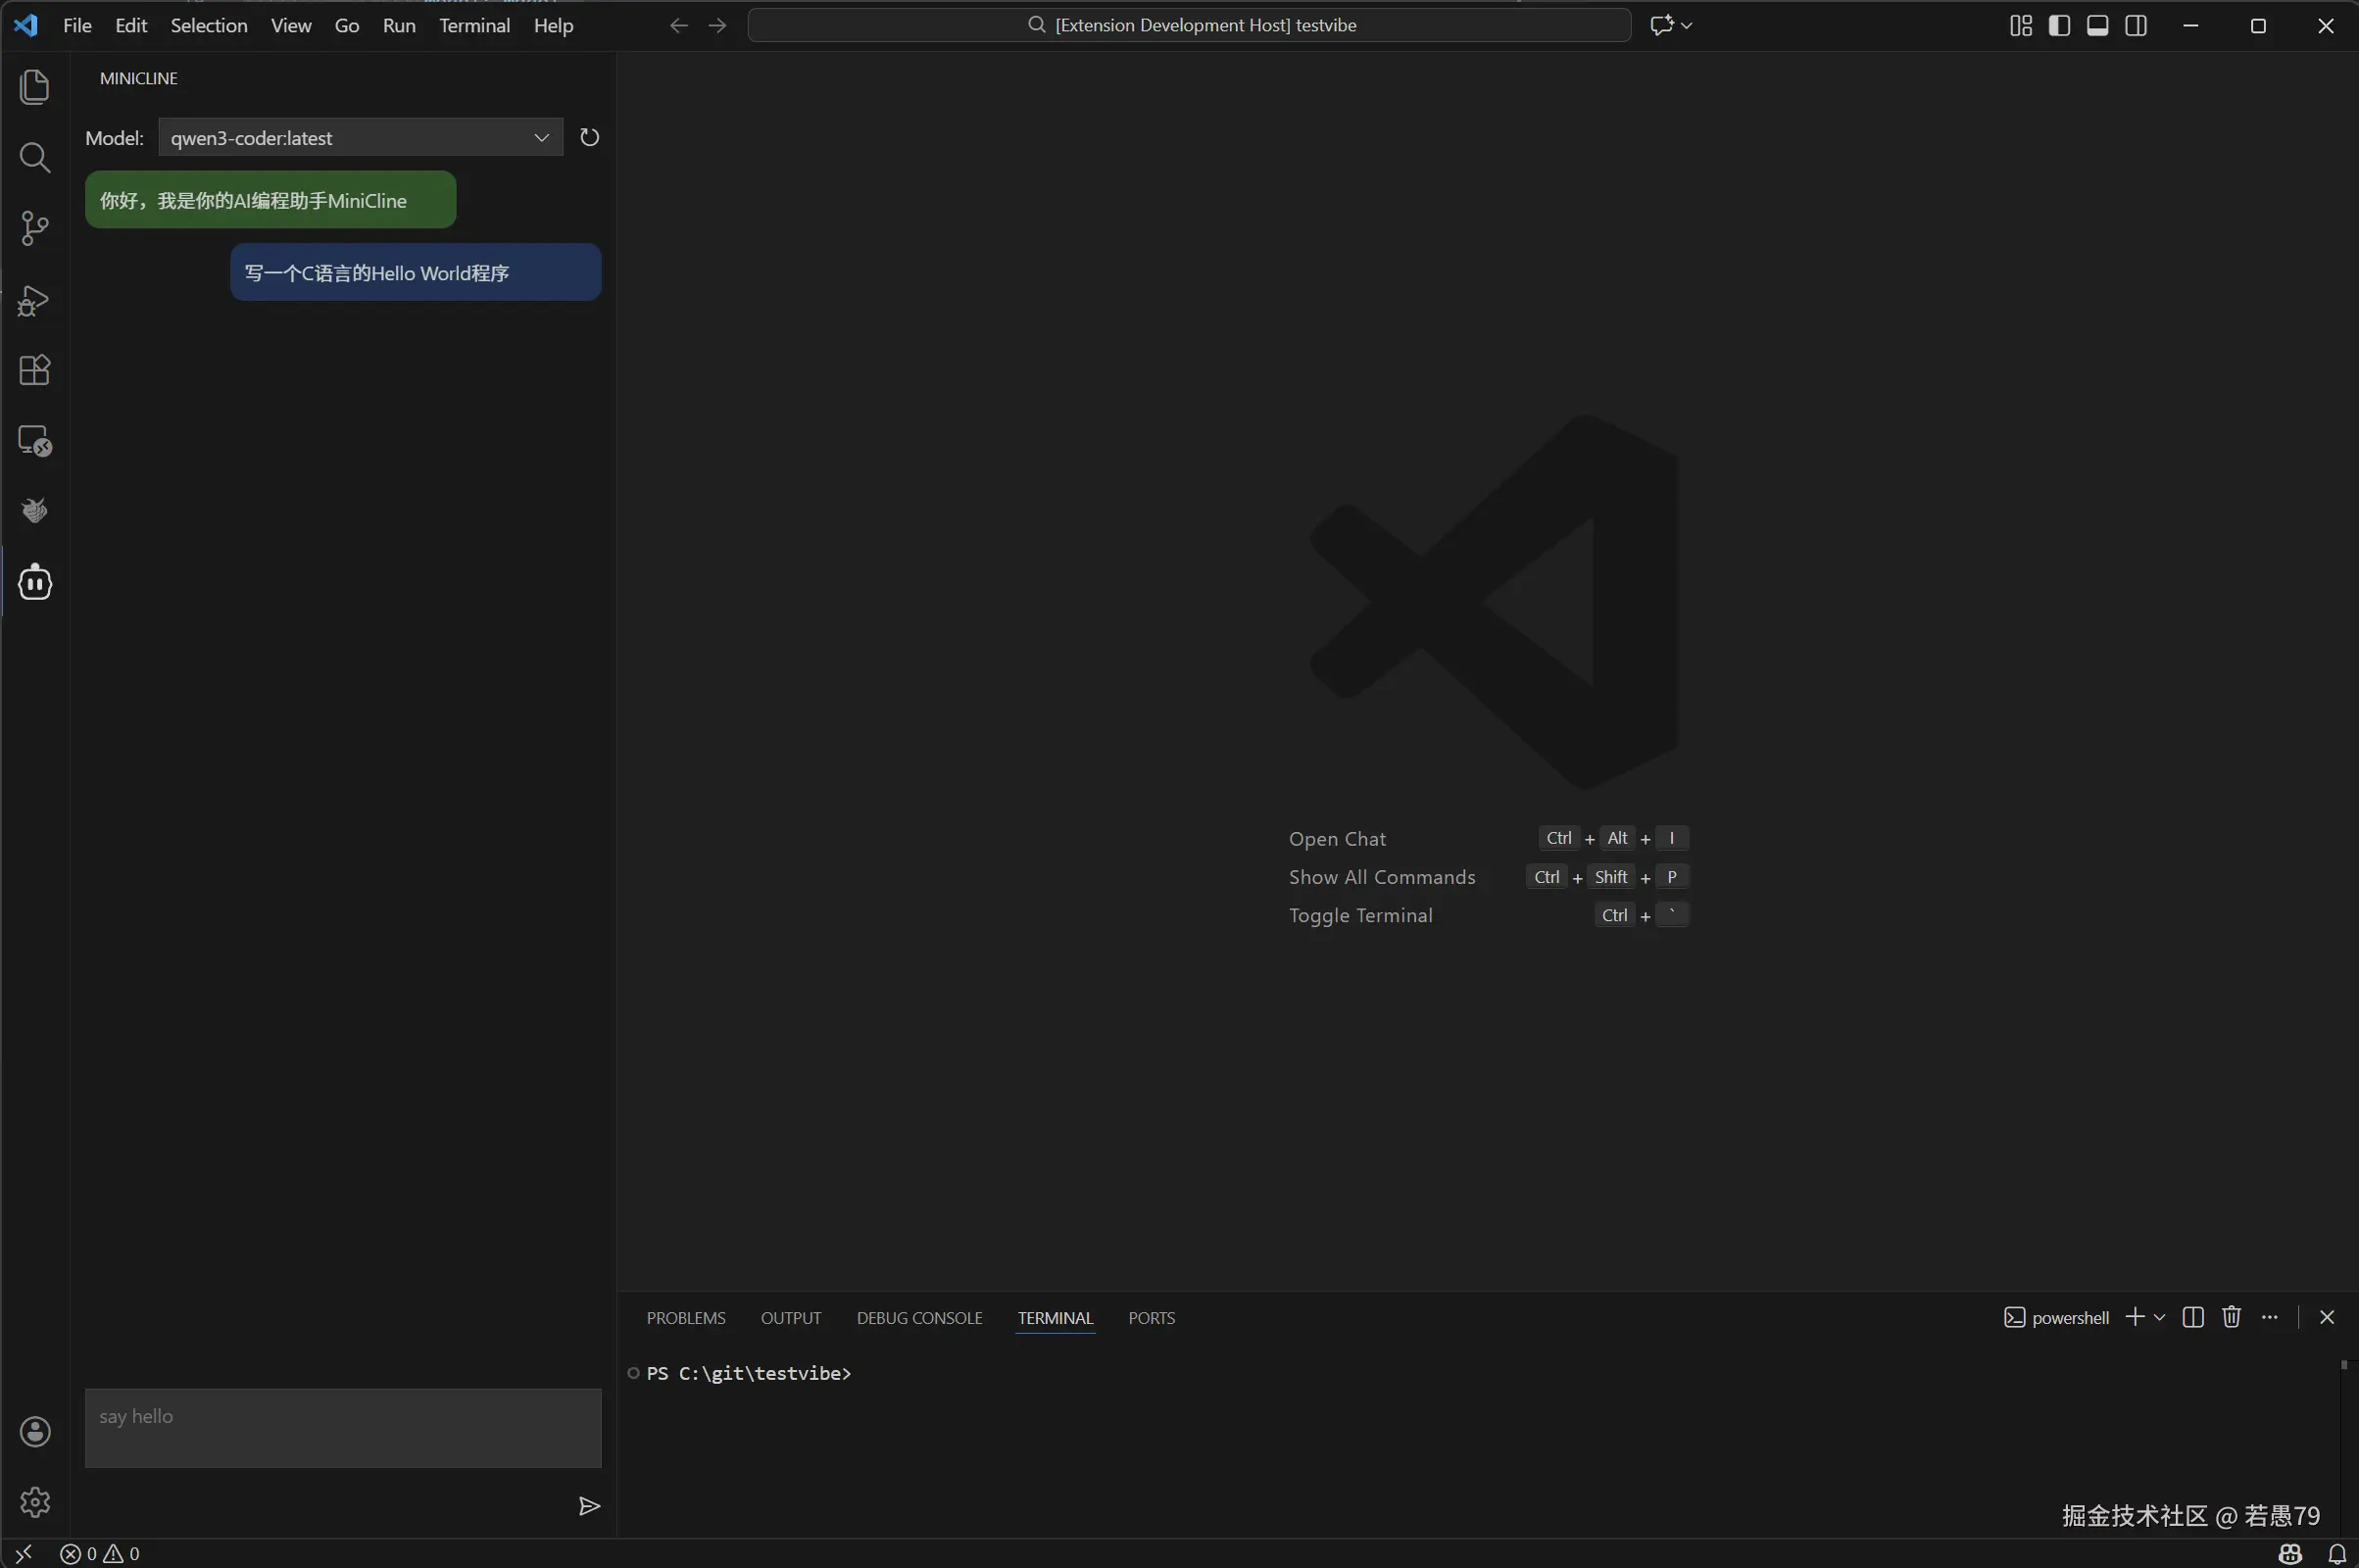2359x1568 pixels.
Task: Refresh the model list
Action: pos(589,137)
